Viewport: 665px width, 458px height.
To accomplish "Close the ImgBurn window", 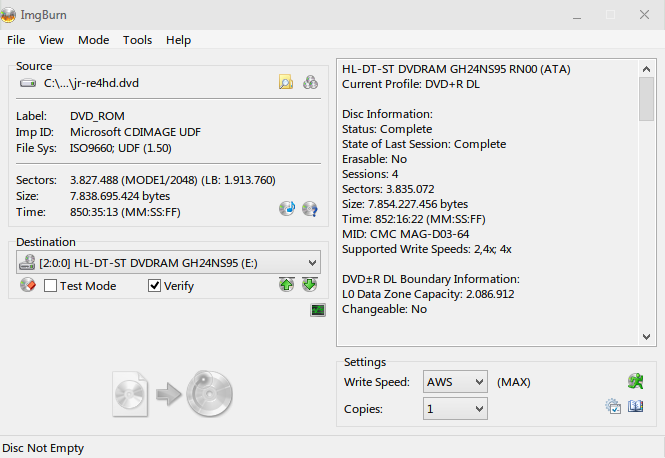I will [x=644, y=15].
